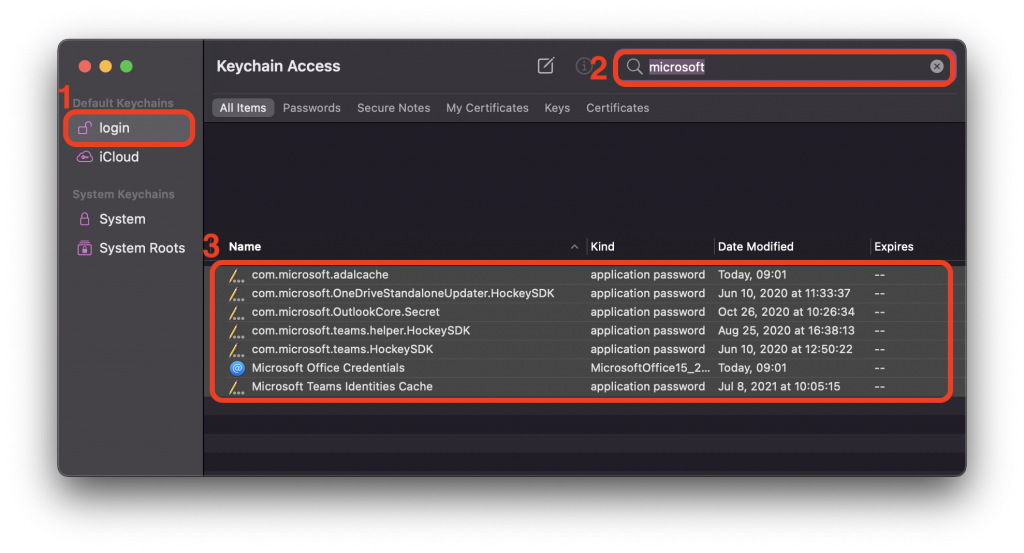Select the iCloud keychain cloud icon
1024x553 pixels.
[84, 157]
